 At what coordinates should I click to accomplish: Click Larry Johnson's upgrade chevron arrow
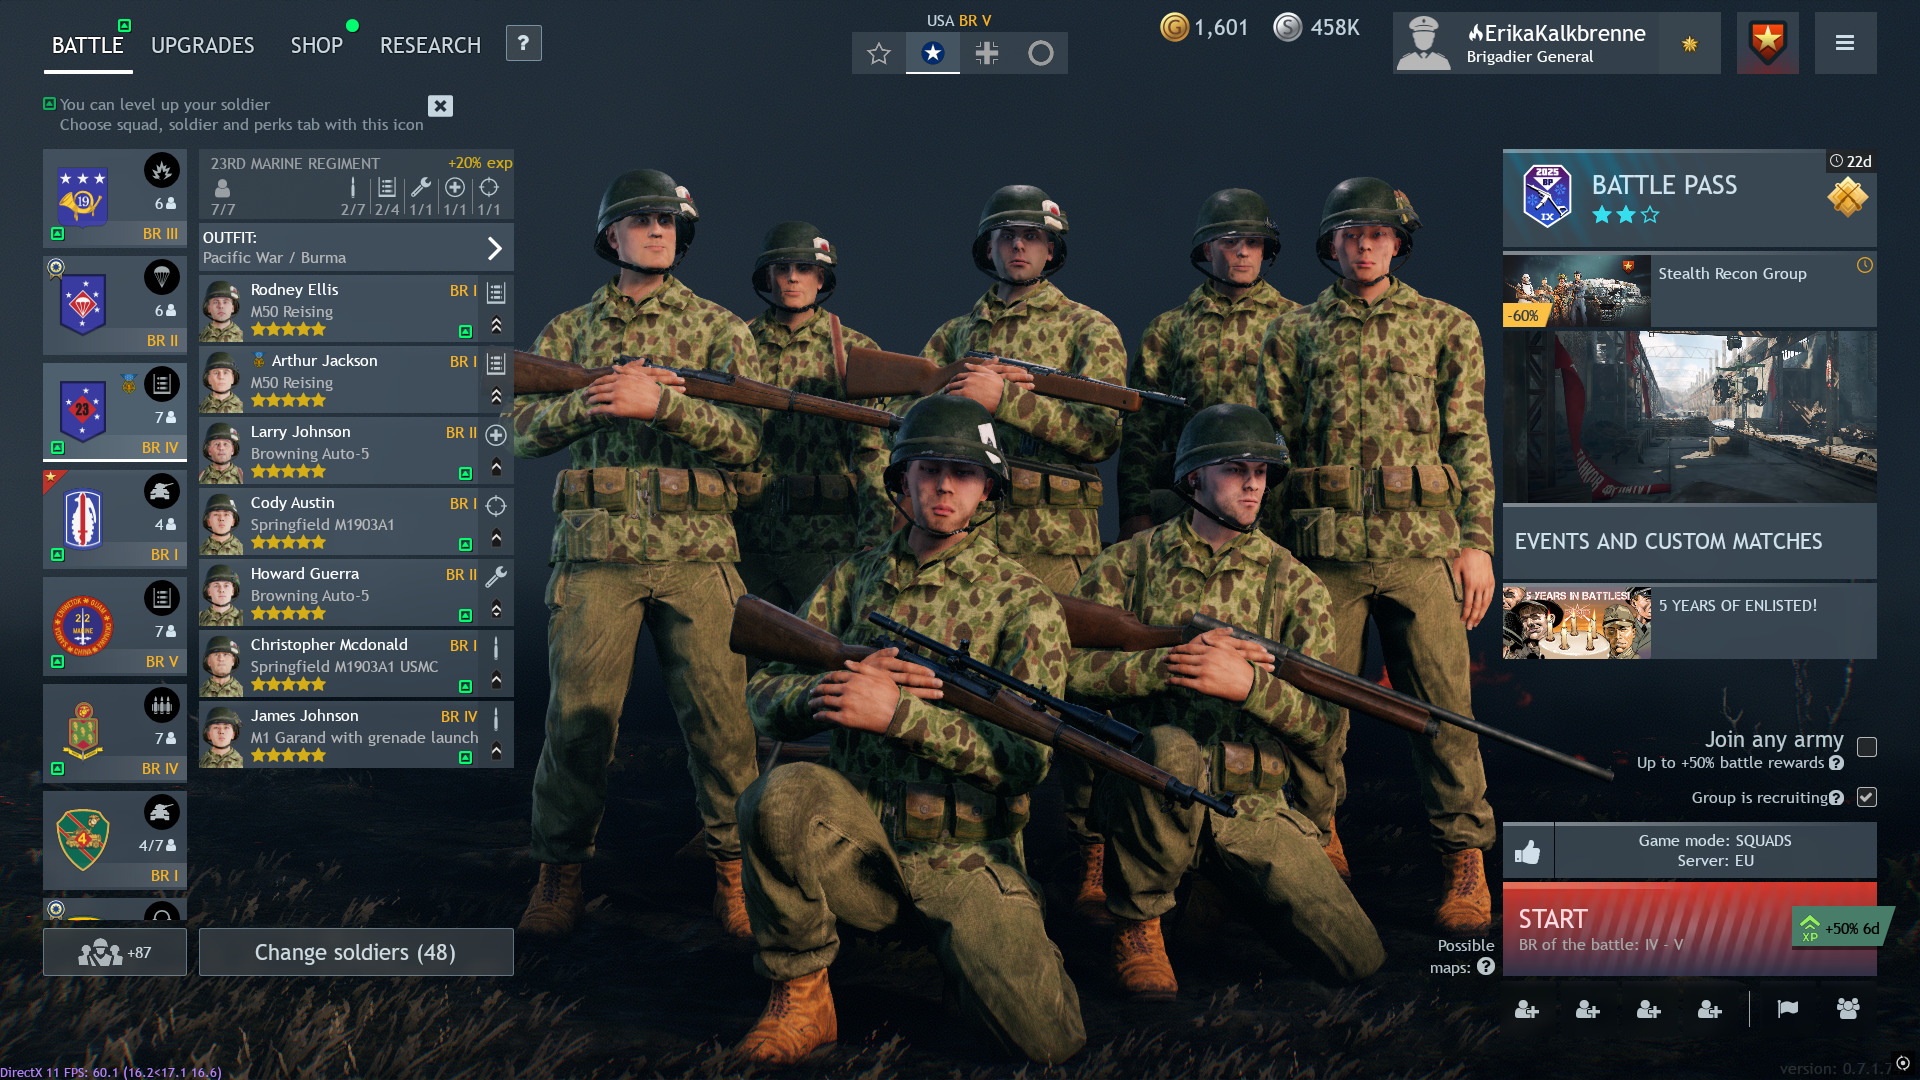click(496, 467)
